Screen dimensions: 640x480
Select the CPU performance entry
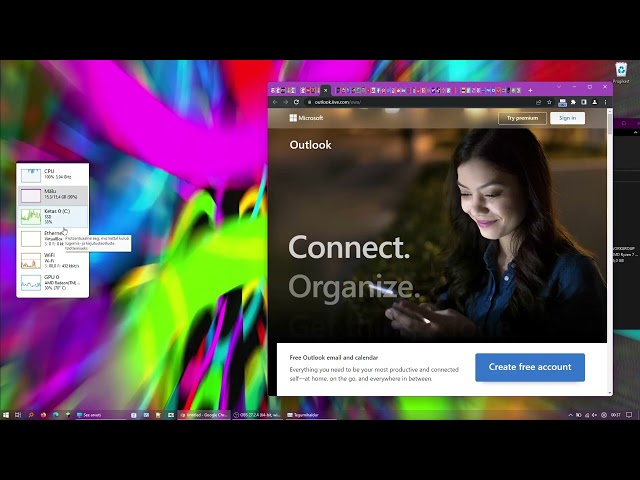tap(53, 175)
